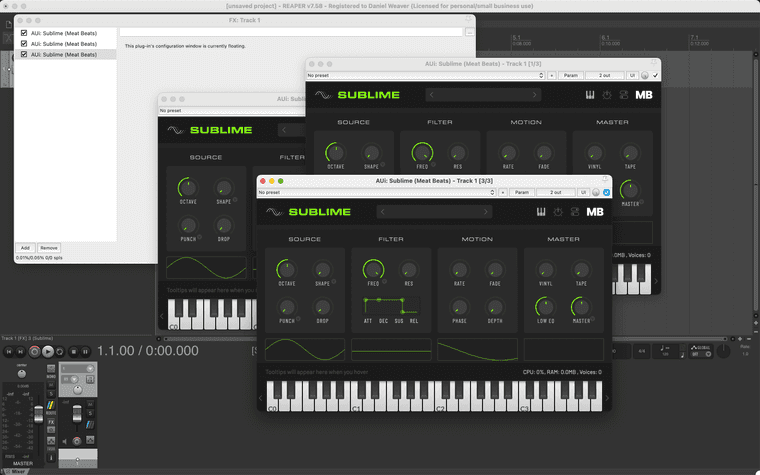The height and width of the screenshot is (475, 760).
Task: Toggle the bypass checkbox in the front plugin window
Action: click(x=607, y=192)
